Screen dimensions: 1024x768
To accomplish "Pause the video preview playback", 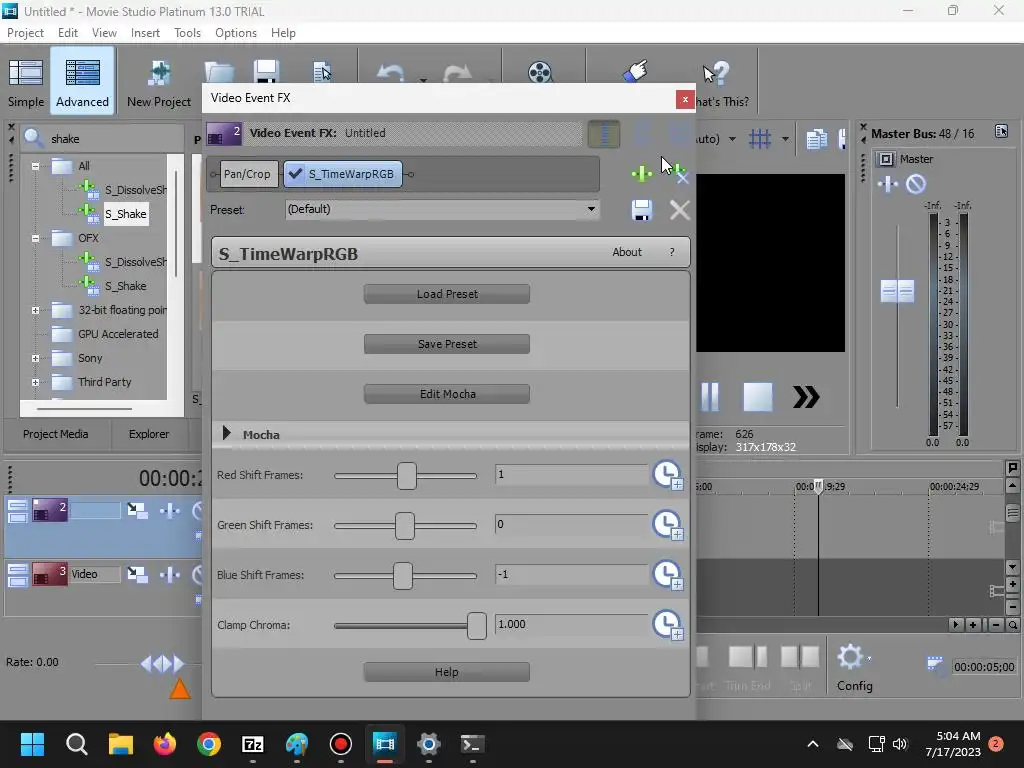I will (709, 396).
